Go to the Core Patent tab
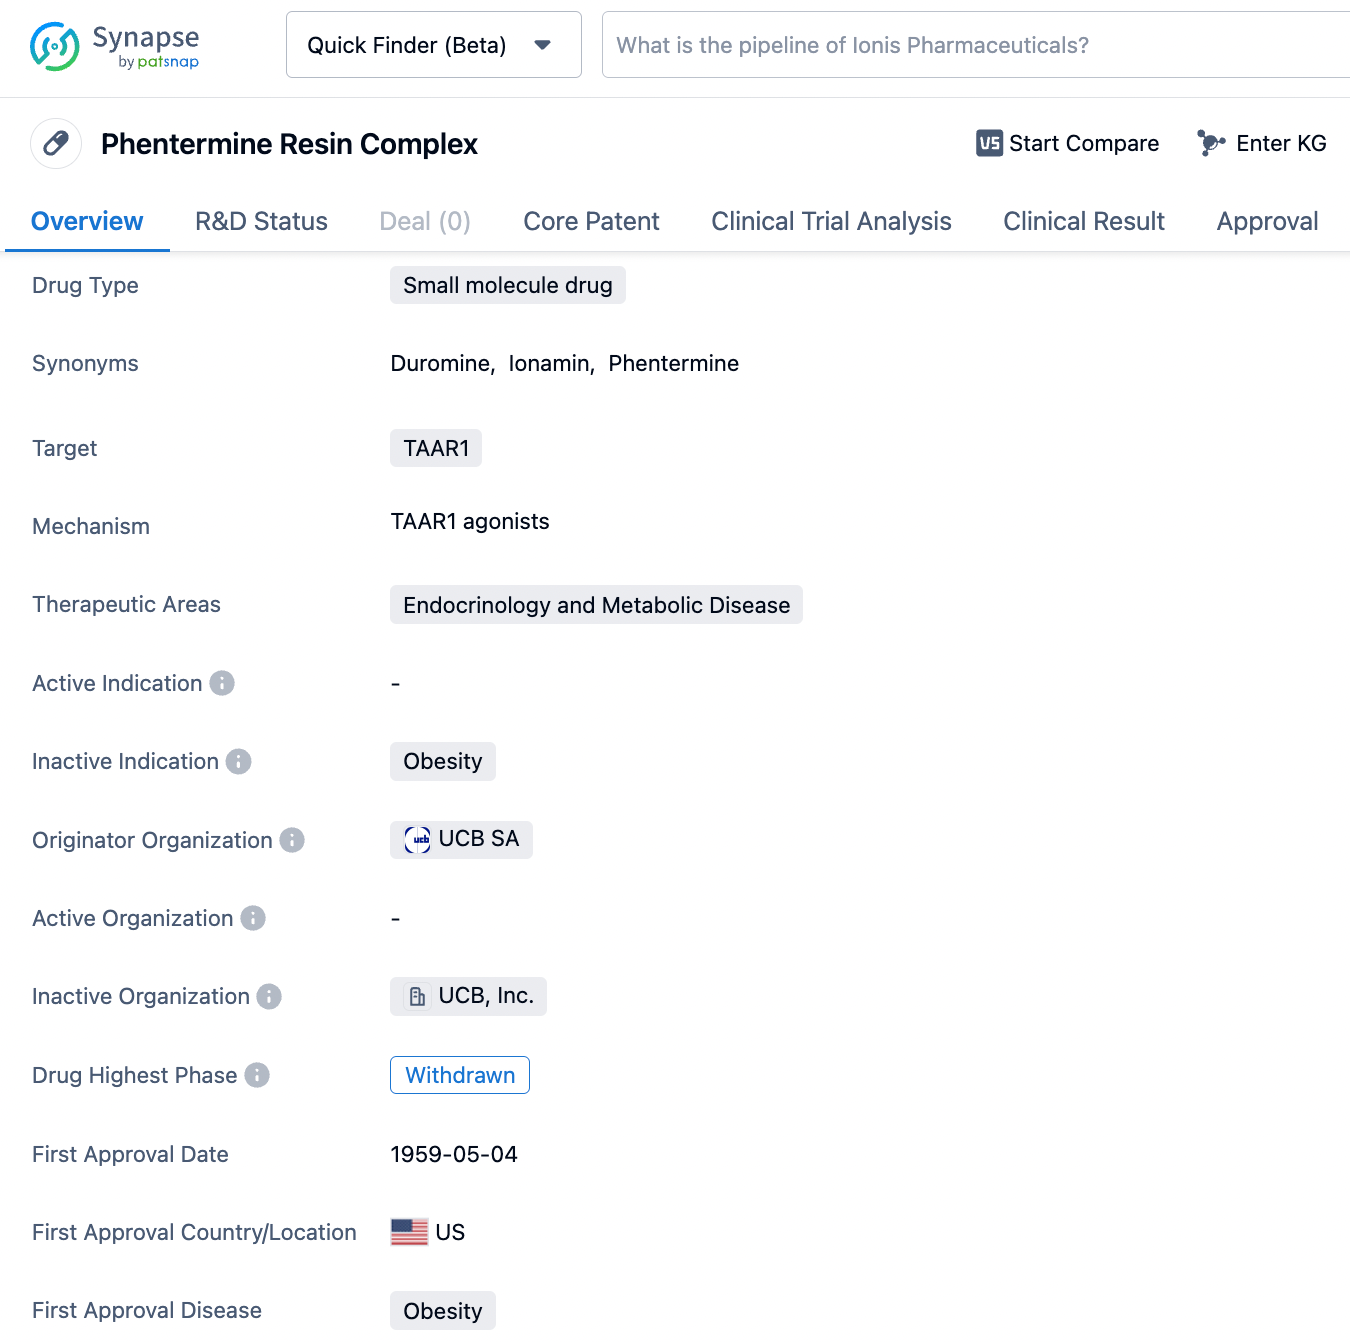The width and height of the screenshot is (1350, 1342). (x=591, y=221)
